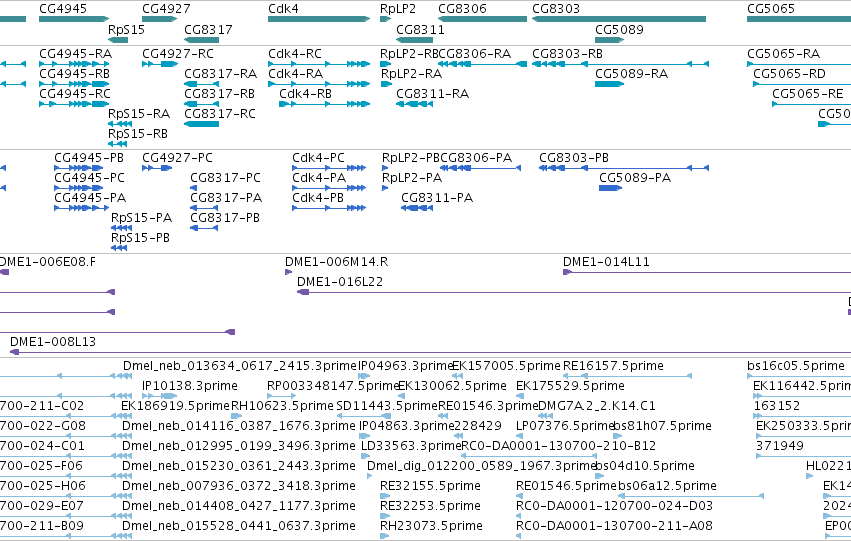Select protein CG4945-PC
The width and height of the screenshot is (851, 541).
coord(79,188)
